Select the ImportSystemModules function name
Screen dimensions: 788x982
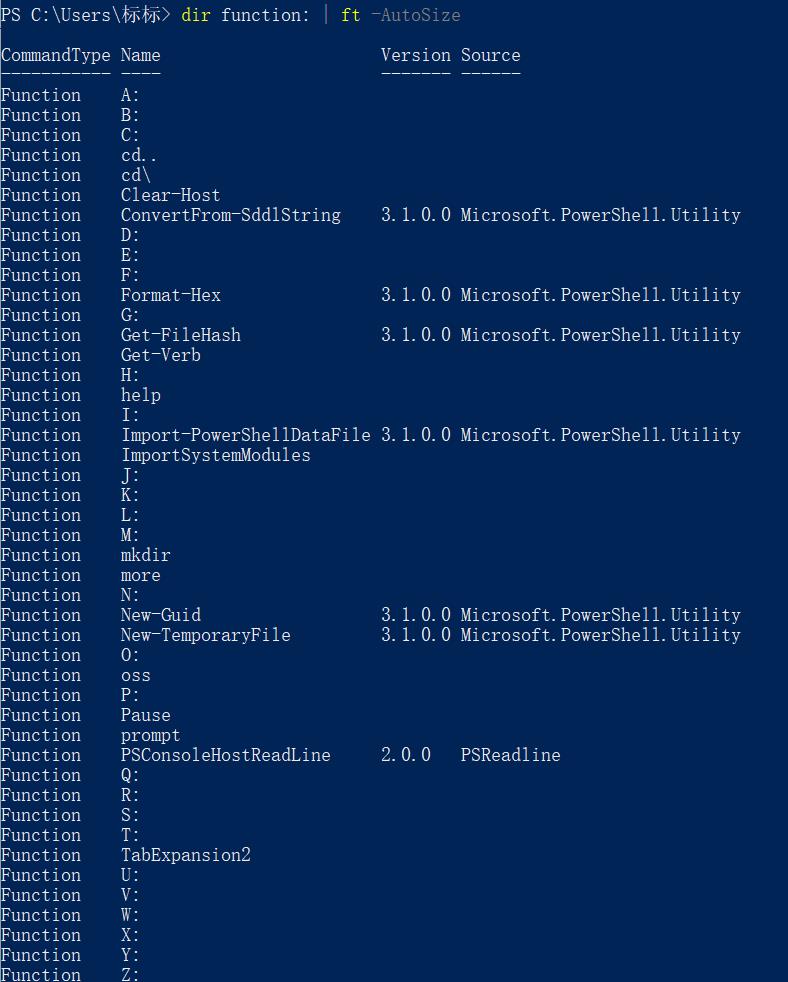215,455
